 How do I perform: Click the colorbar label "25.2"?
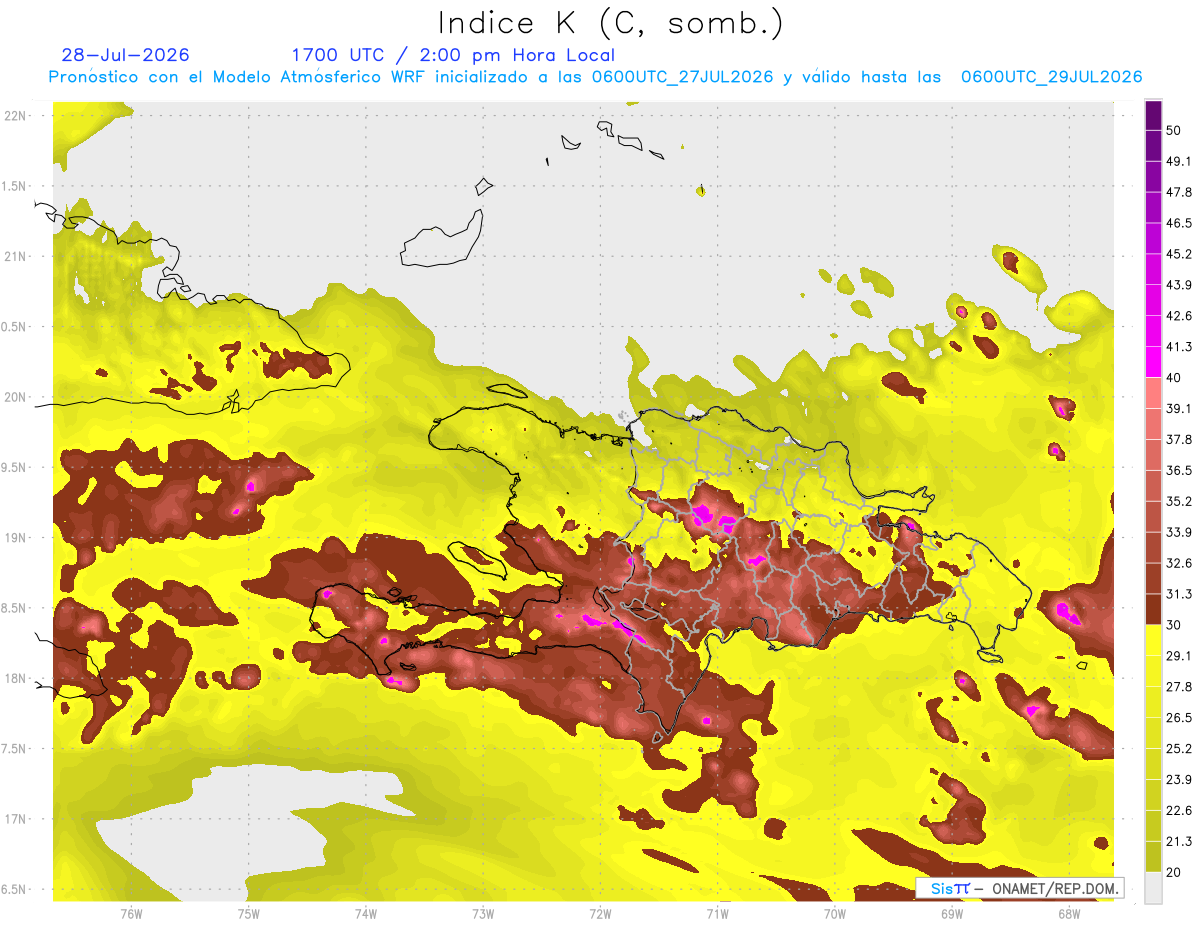point(1178,748)
